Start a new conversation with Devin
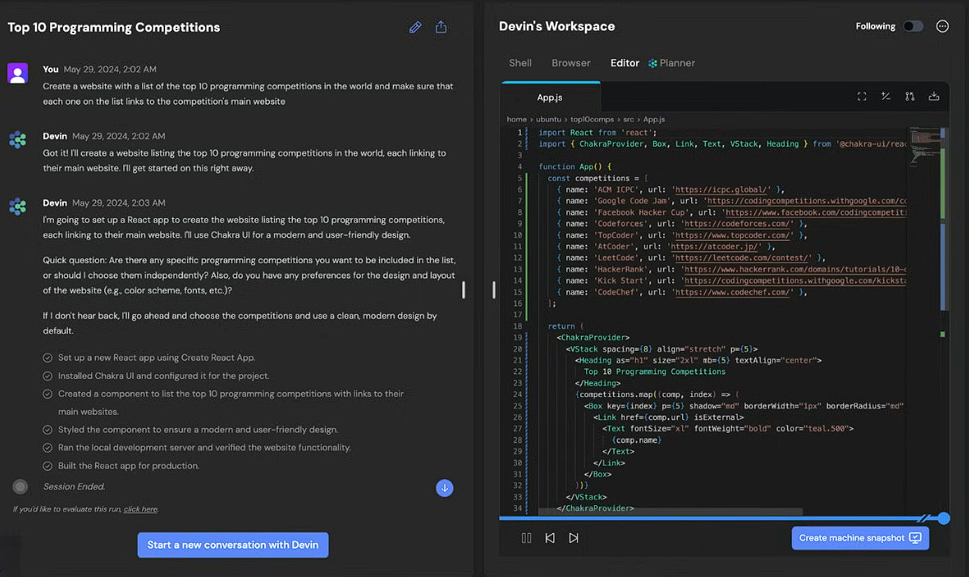The image size is (969, 577). click(x=233, y=545)
